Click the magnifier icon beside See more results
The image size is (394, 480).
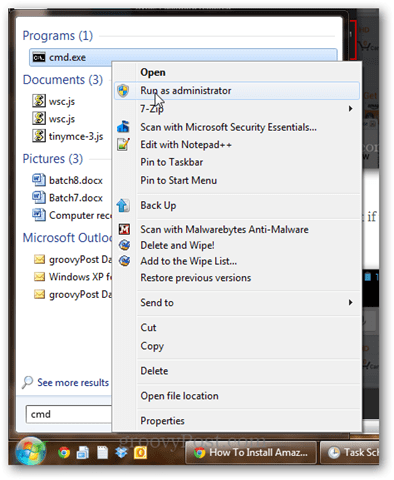[x=28, y=382]
